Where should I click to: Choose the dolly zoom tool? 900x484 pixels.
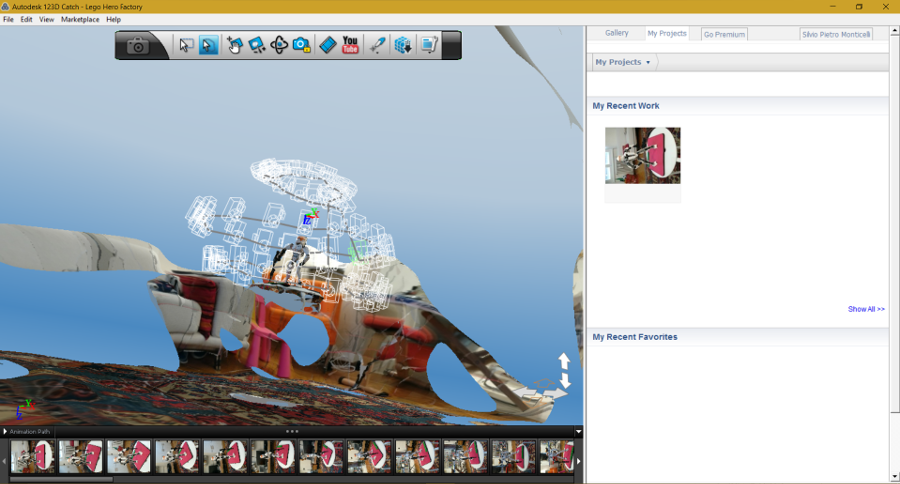tap(256, 45)
